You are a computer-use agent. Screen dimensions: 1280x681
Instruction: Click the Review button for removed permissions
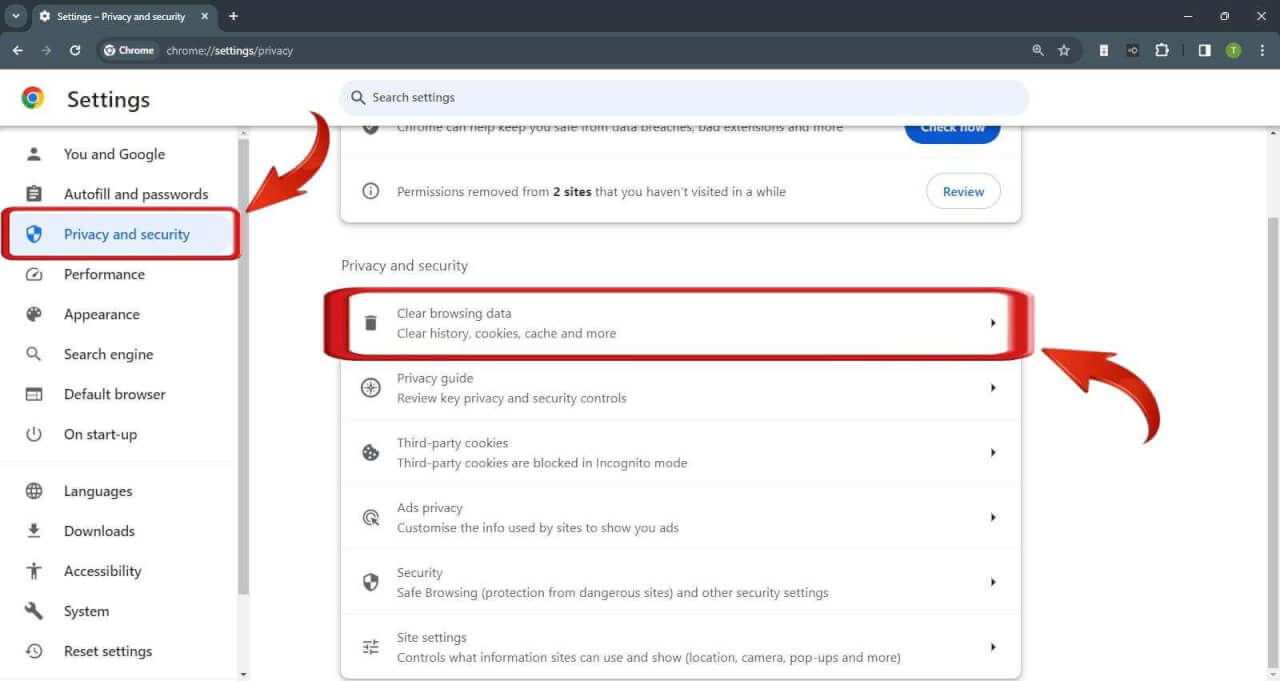point(962,191)
